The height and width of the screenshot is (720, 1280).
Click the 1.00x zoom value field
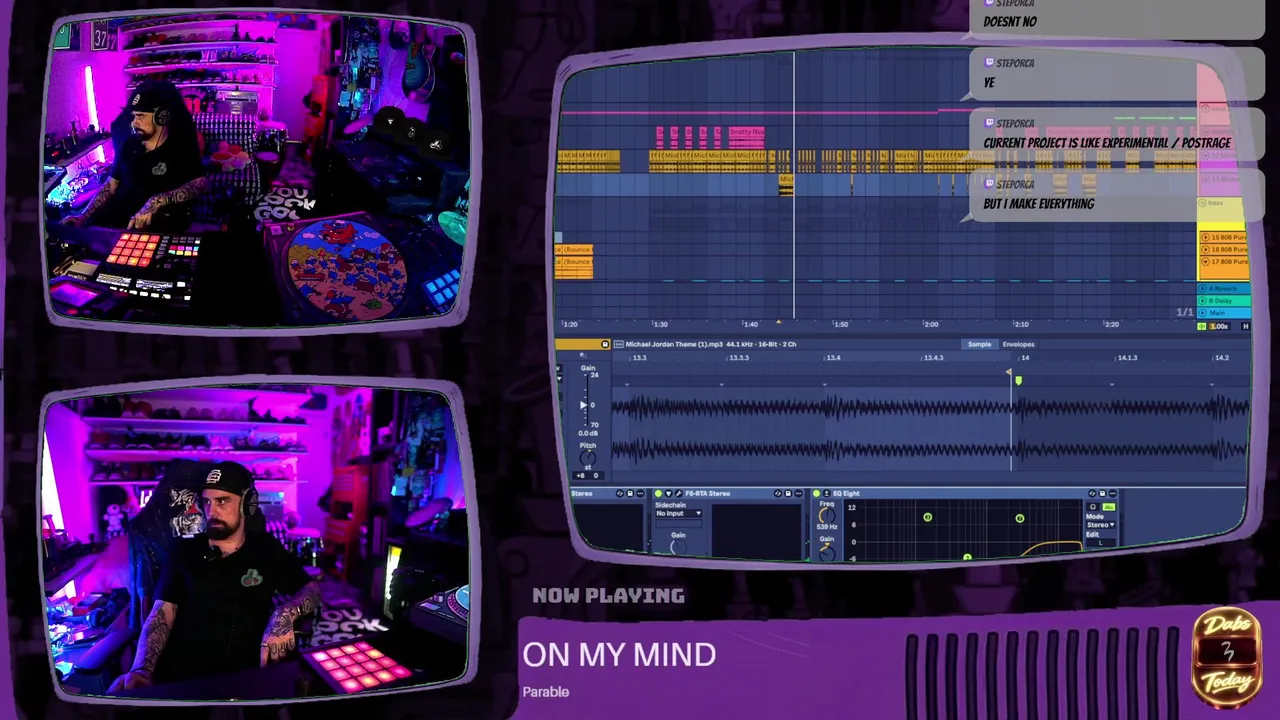(1219, 326)
